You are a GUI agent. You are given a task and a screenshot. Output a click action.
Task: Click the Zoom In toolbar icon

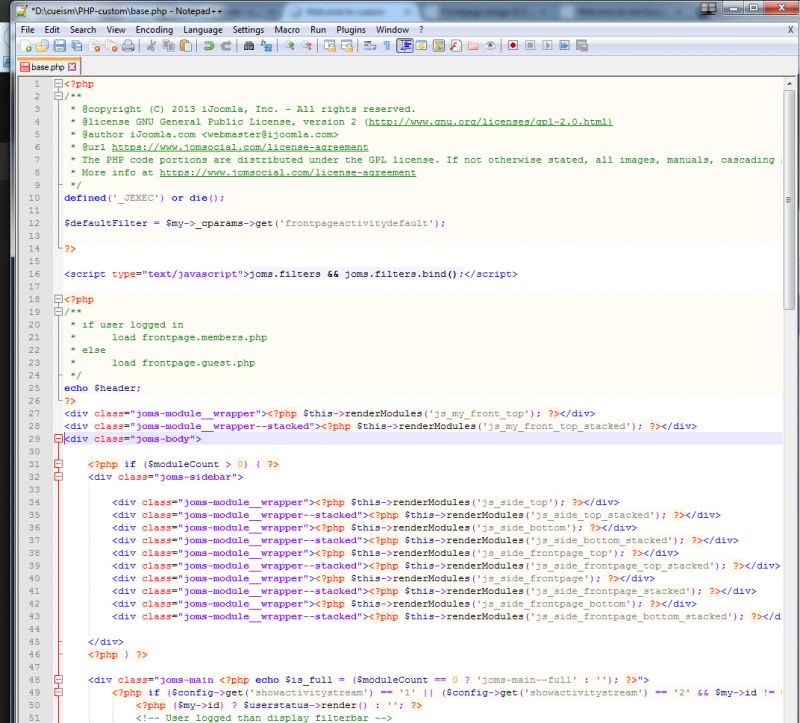[289, 46]
